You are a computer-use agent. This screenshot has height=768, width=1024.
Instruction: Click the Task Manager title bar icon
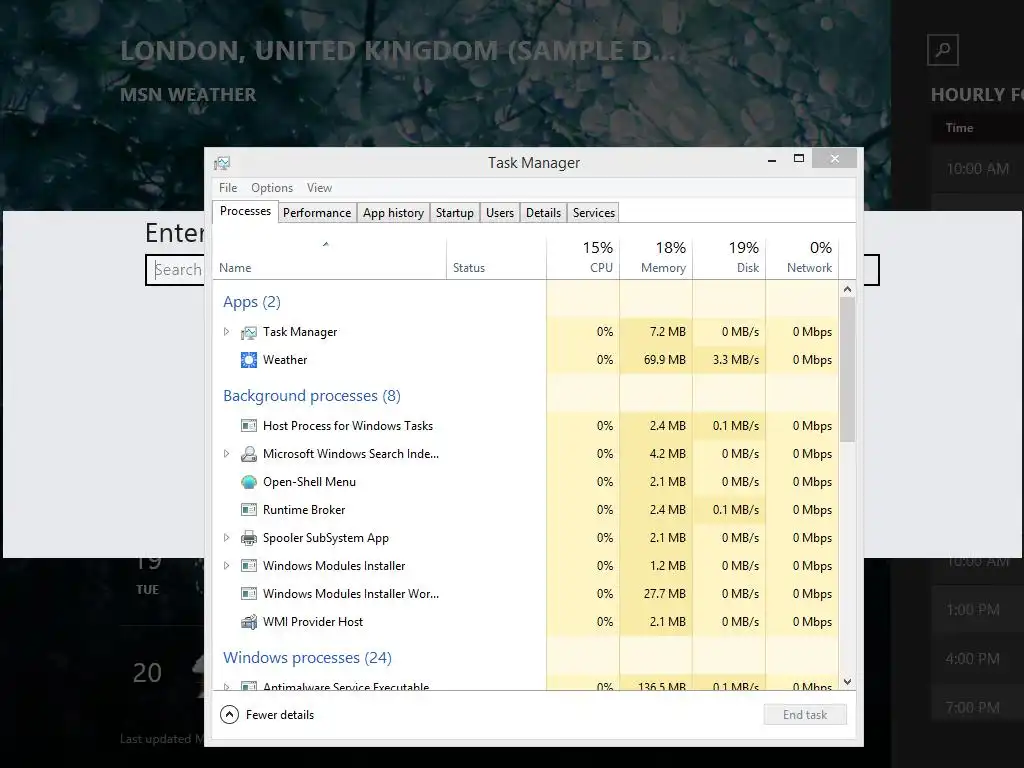pyautogui.click(x=222, y=163)
